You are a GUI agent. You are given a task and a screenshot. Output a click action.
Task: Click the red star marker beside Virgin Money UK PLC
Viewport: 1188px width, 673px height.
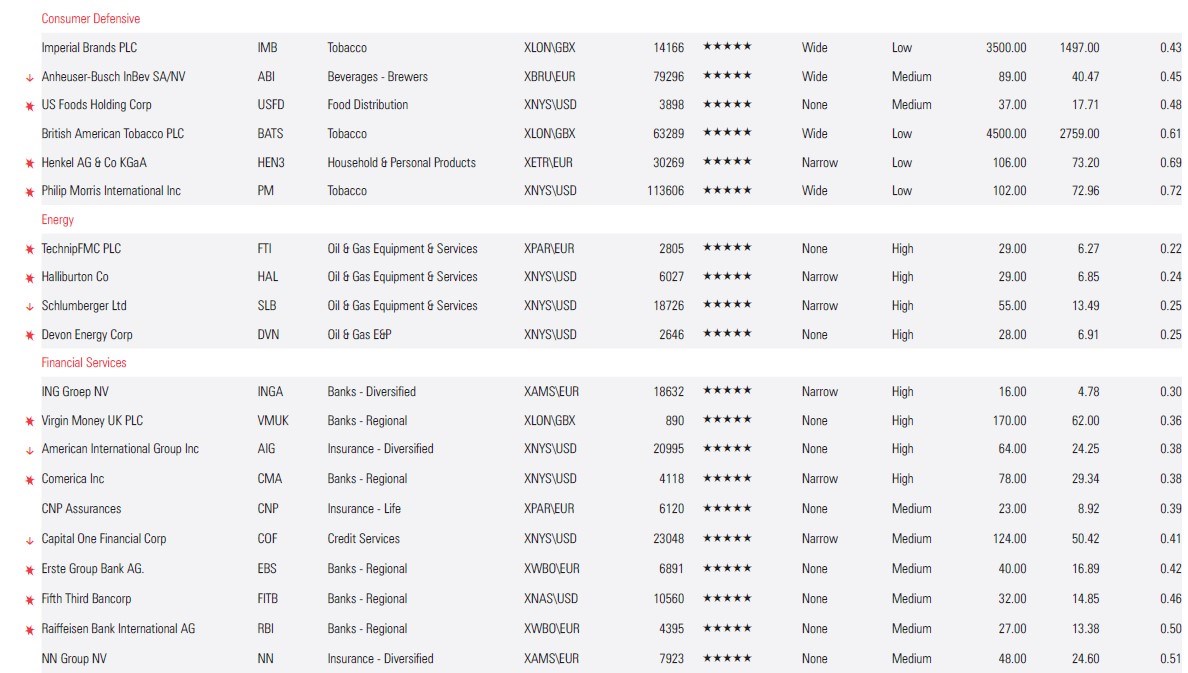30,421
